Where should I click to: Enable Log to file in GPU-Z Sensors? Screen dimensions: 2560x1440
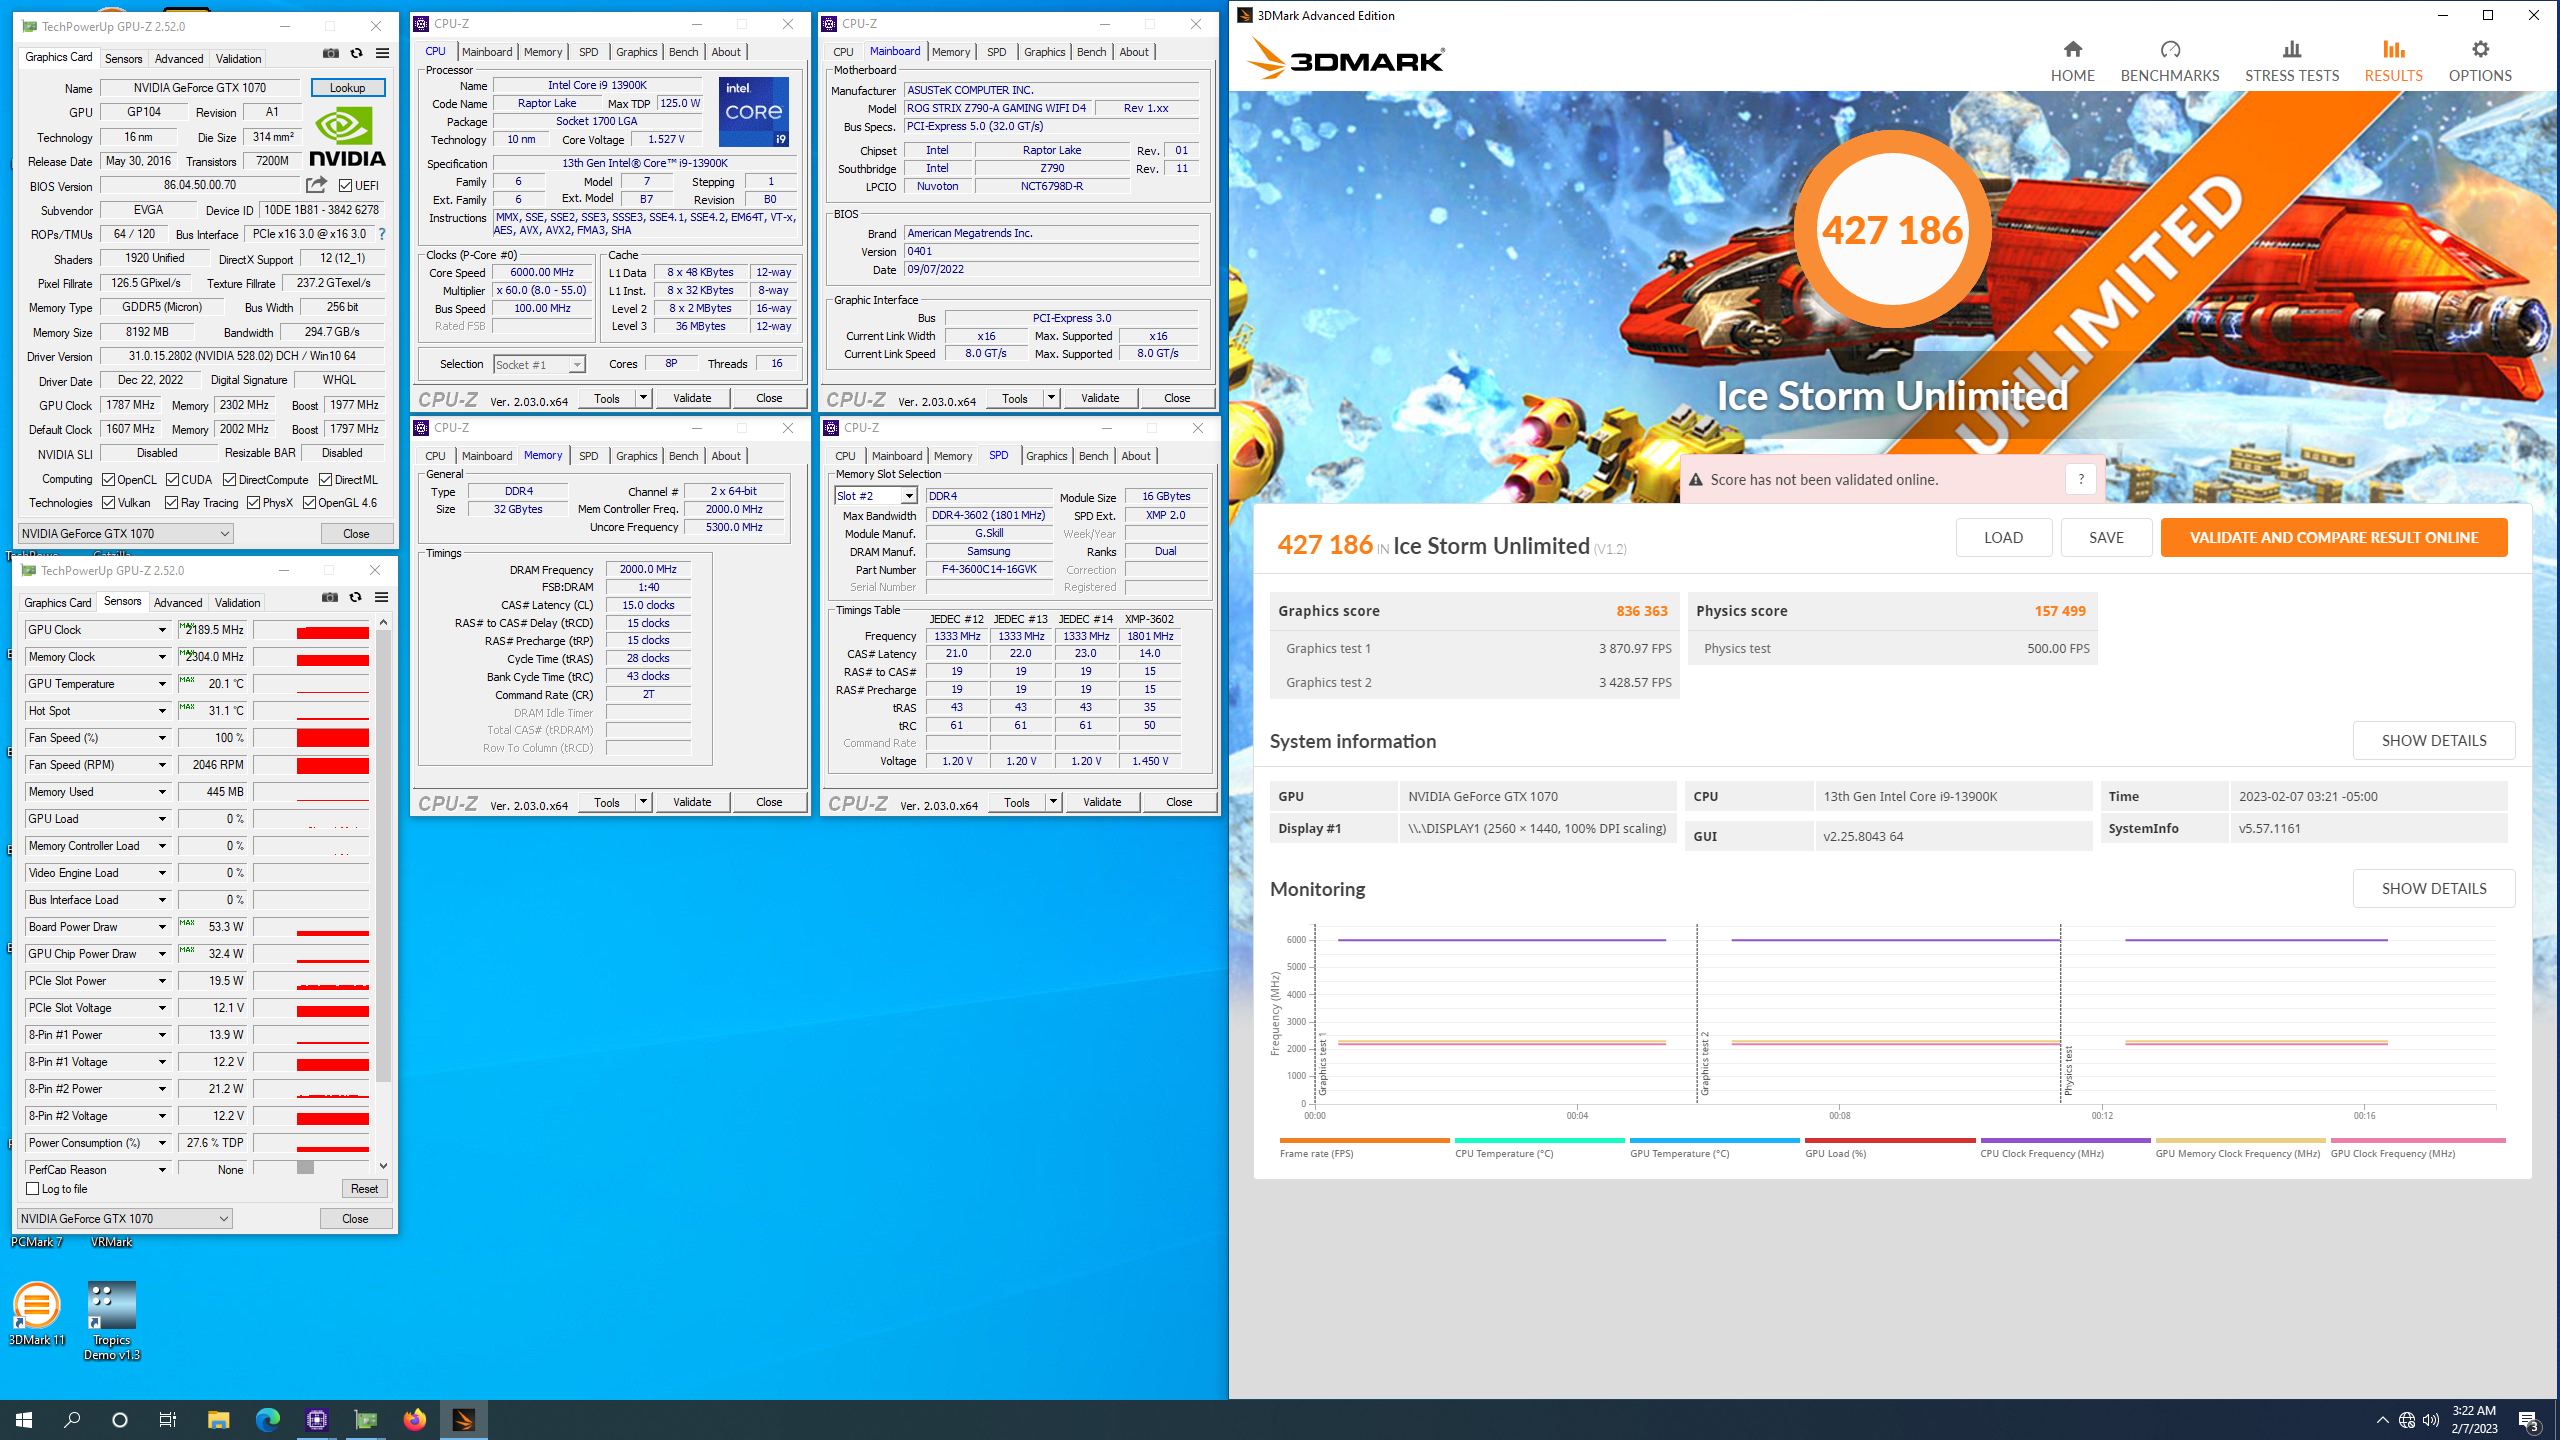pos(33,1189)
